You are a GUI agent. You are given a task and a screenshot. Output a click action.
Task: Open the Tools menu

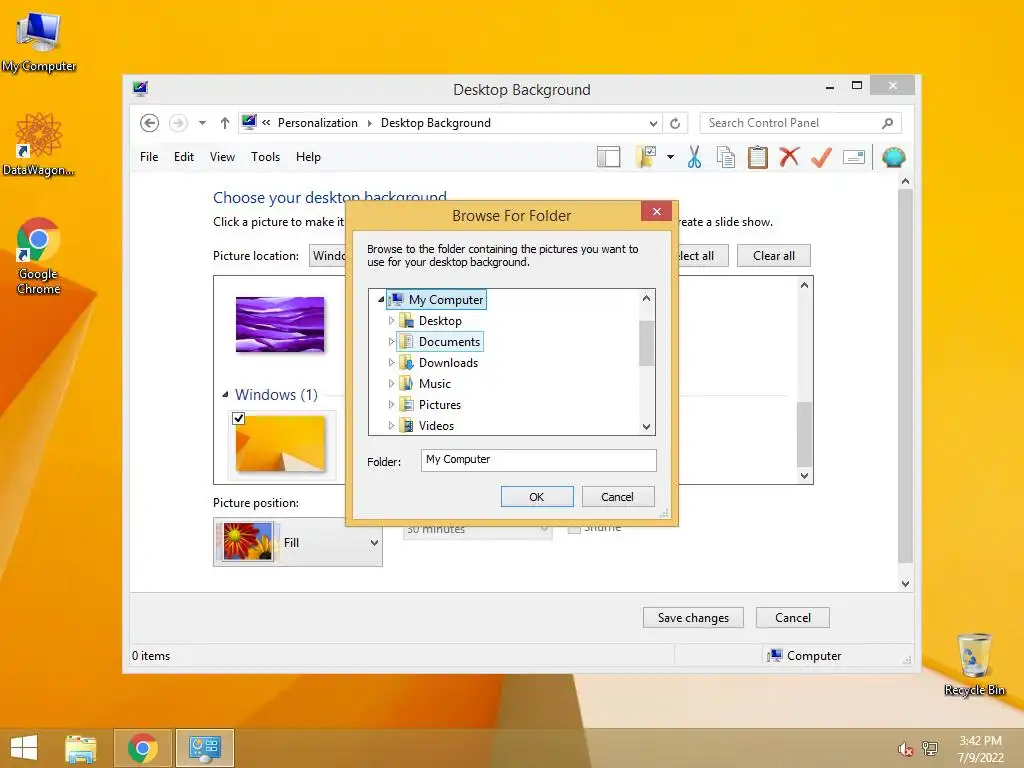[x=265, y=157]
